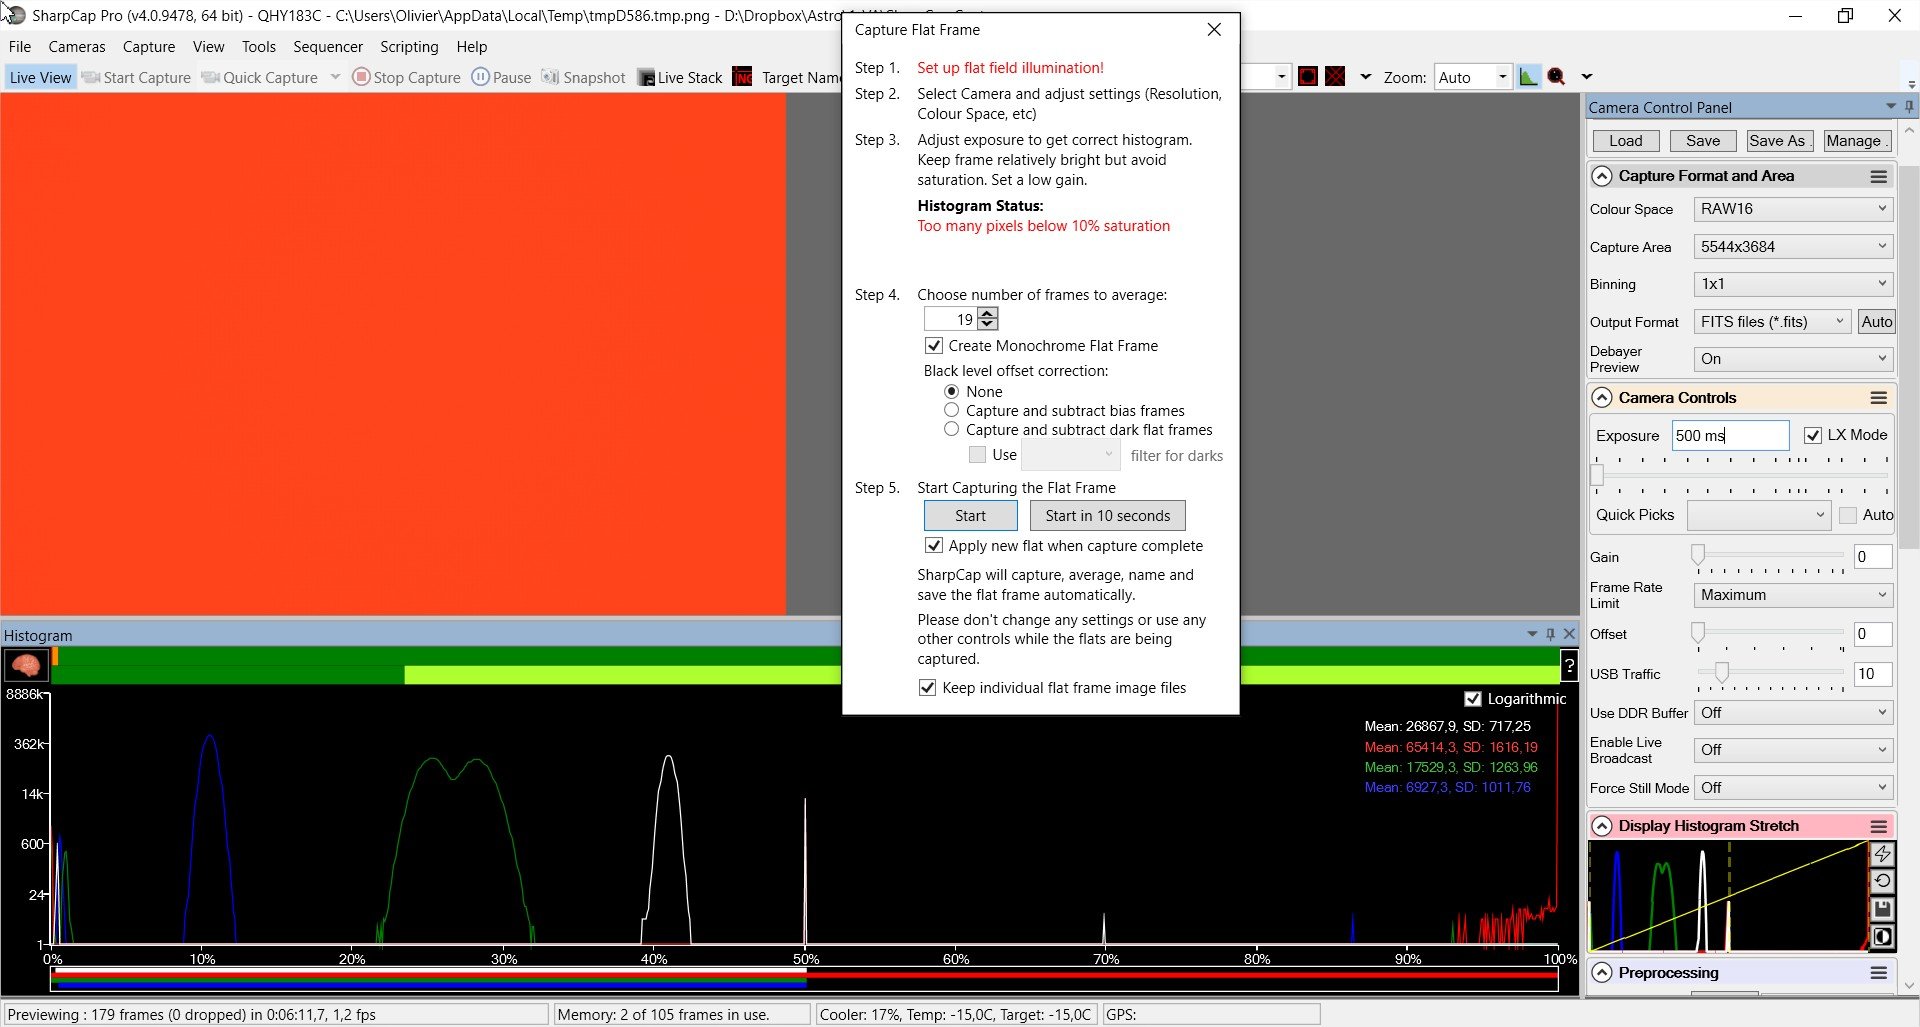1920x1027 pixels.
Task: Open the File menu
Action: click(20, 47)
